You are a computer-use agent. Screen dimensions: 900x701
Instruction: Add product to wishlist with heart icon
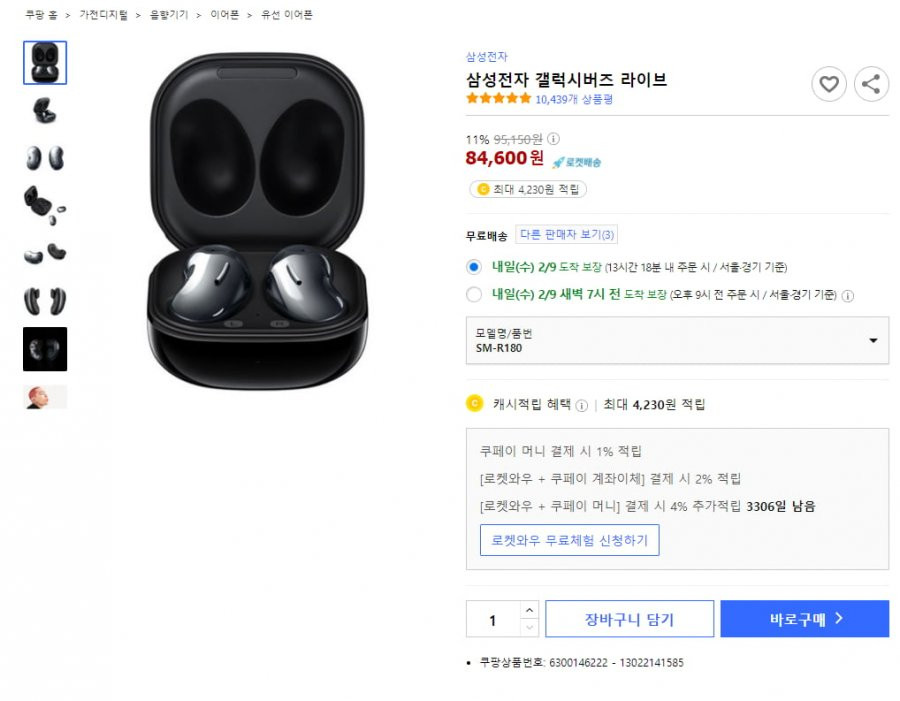(x=828, y=84)
